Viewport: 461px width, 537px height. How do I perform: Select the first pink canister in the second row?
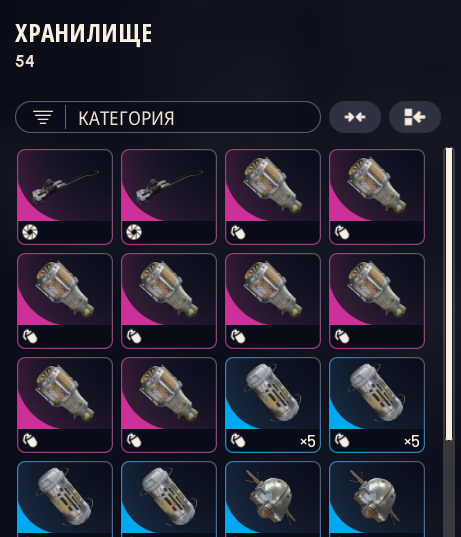(65, 301)
